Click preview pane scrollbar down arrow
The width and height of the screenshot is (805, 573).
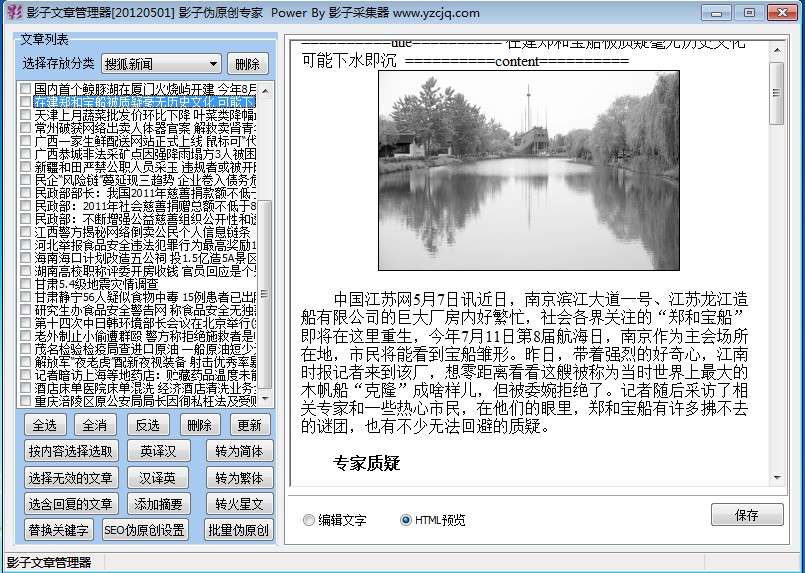[x=777, y=478]
